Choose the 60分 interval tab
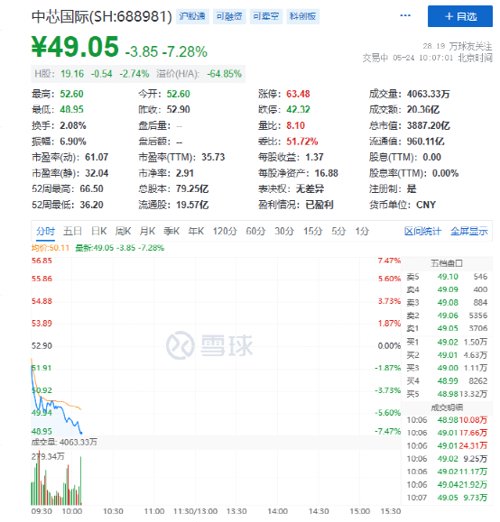This screenshot has height=522, width=500. (255, 231)
